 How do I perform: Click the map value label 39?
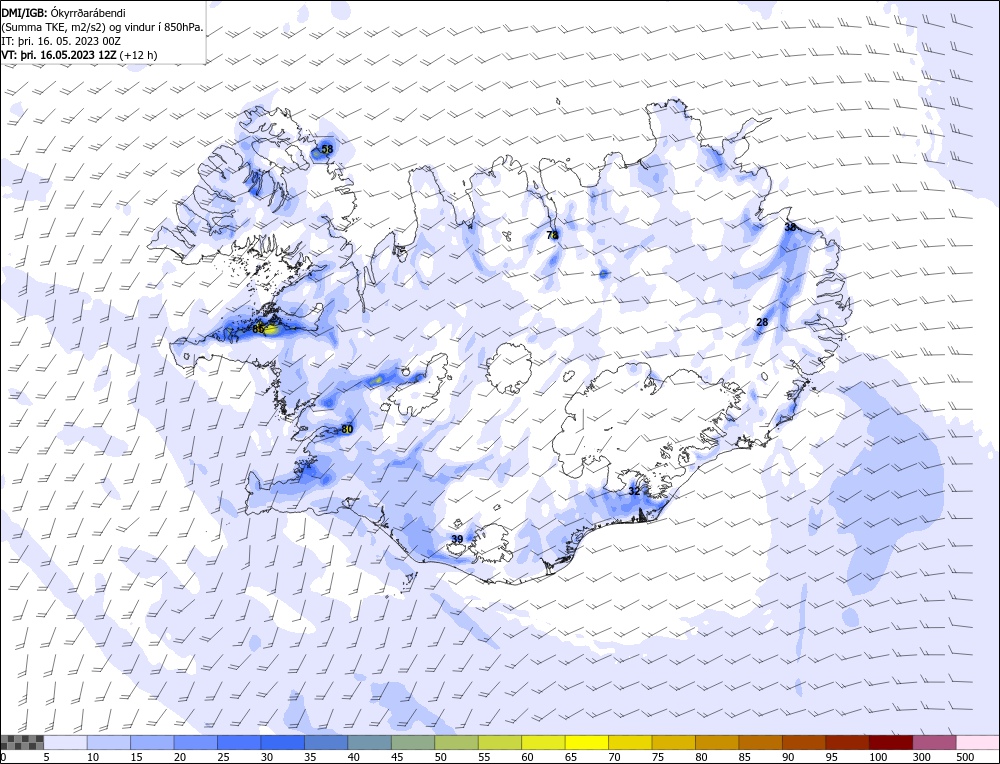click(457, 539)
